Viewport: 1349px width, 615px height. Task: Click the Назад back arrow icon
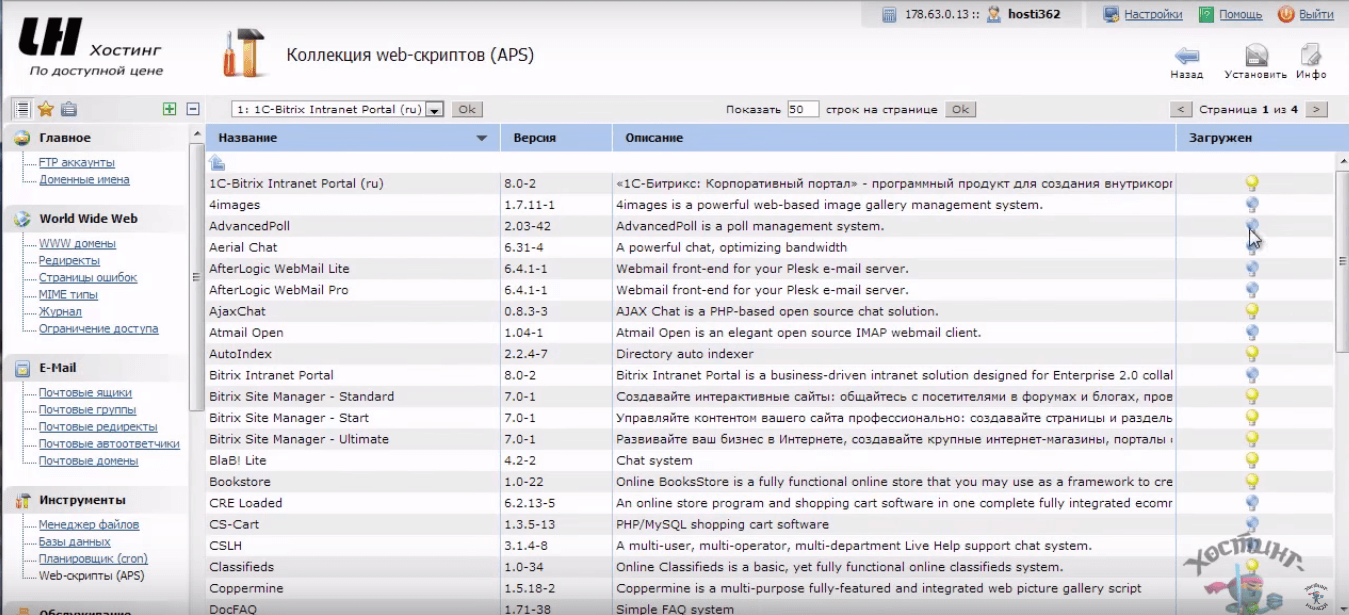[x=1186, y=56]
